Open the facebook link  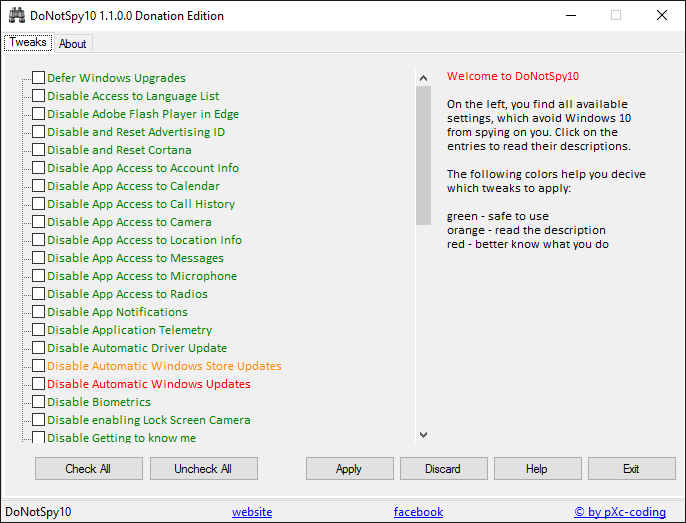418,512
